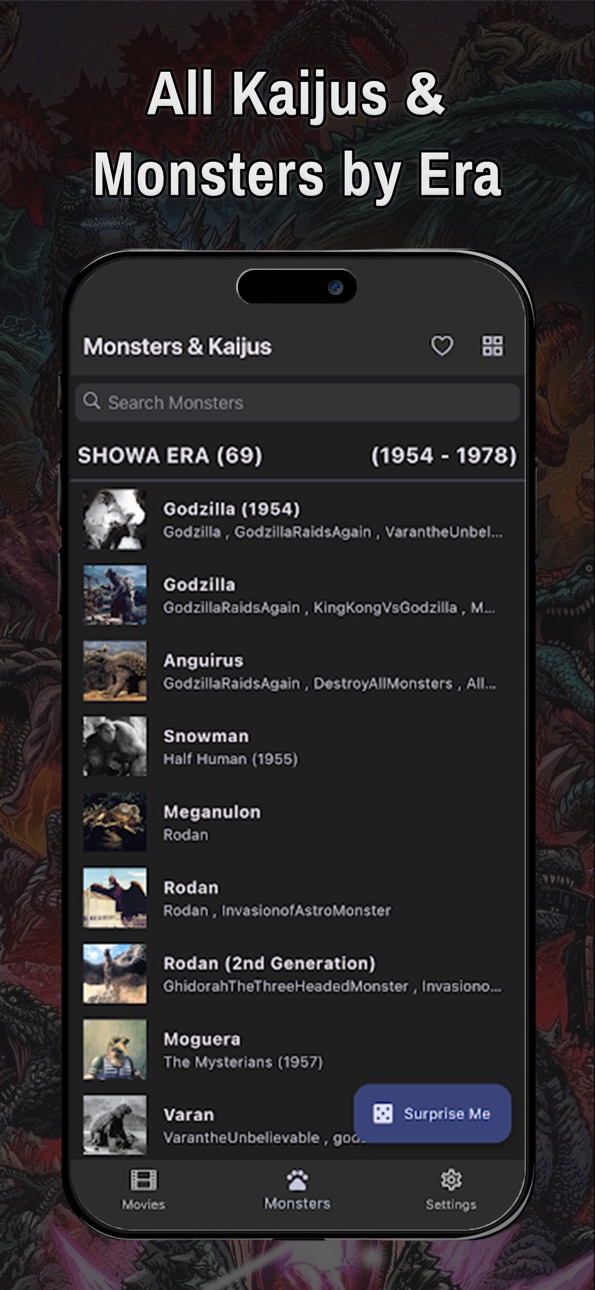The image size is (595, 1290).
Task: Select the Snowman entry title
Action: tap(206, 736)
